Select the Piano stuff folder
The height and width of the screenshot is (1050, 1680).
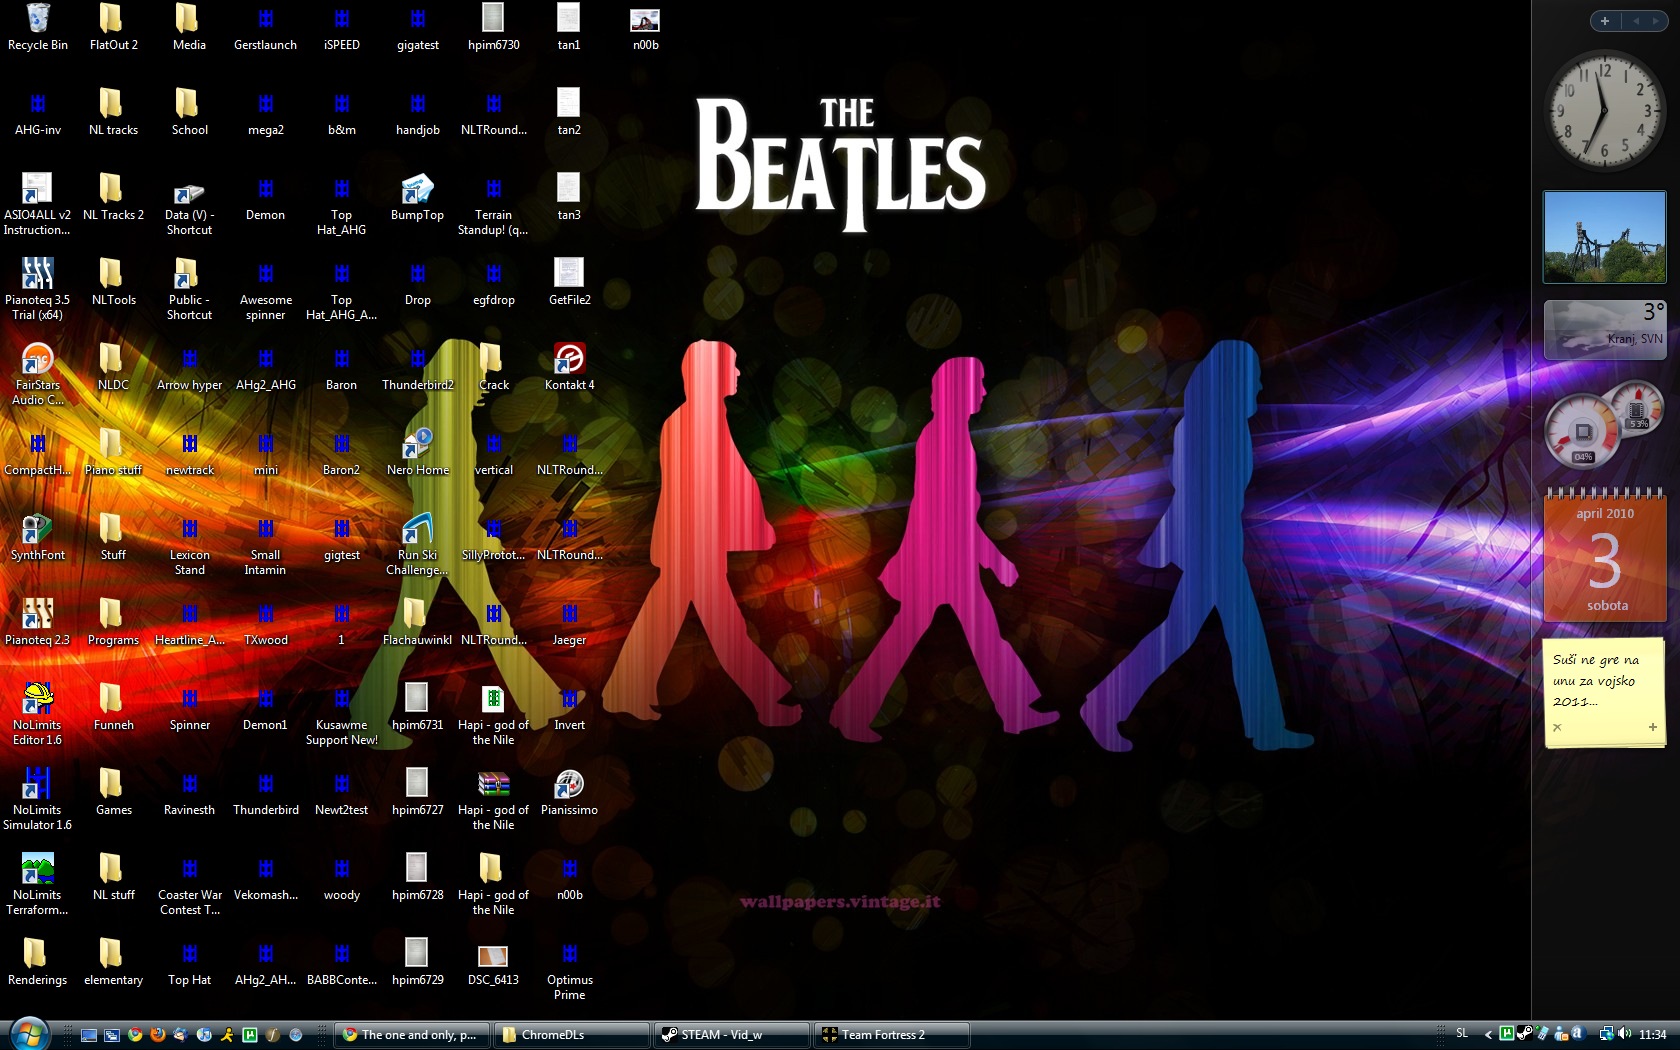pos(114,452)
